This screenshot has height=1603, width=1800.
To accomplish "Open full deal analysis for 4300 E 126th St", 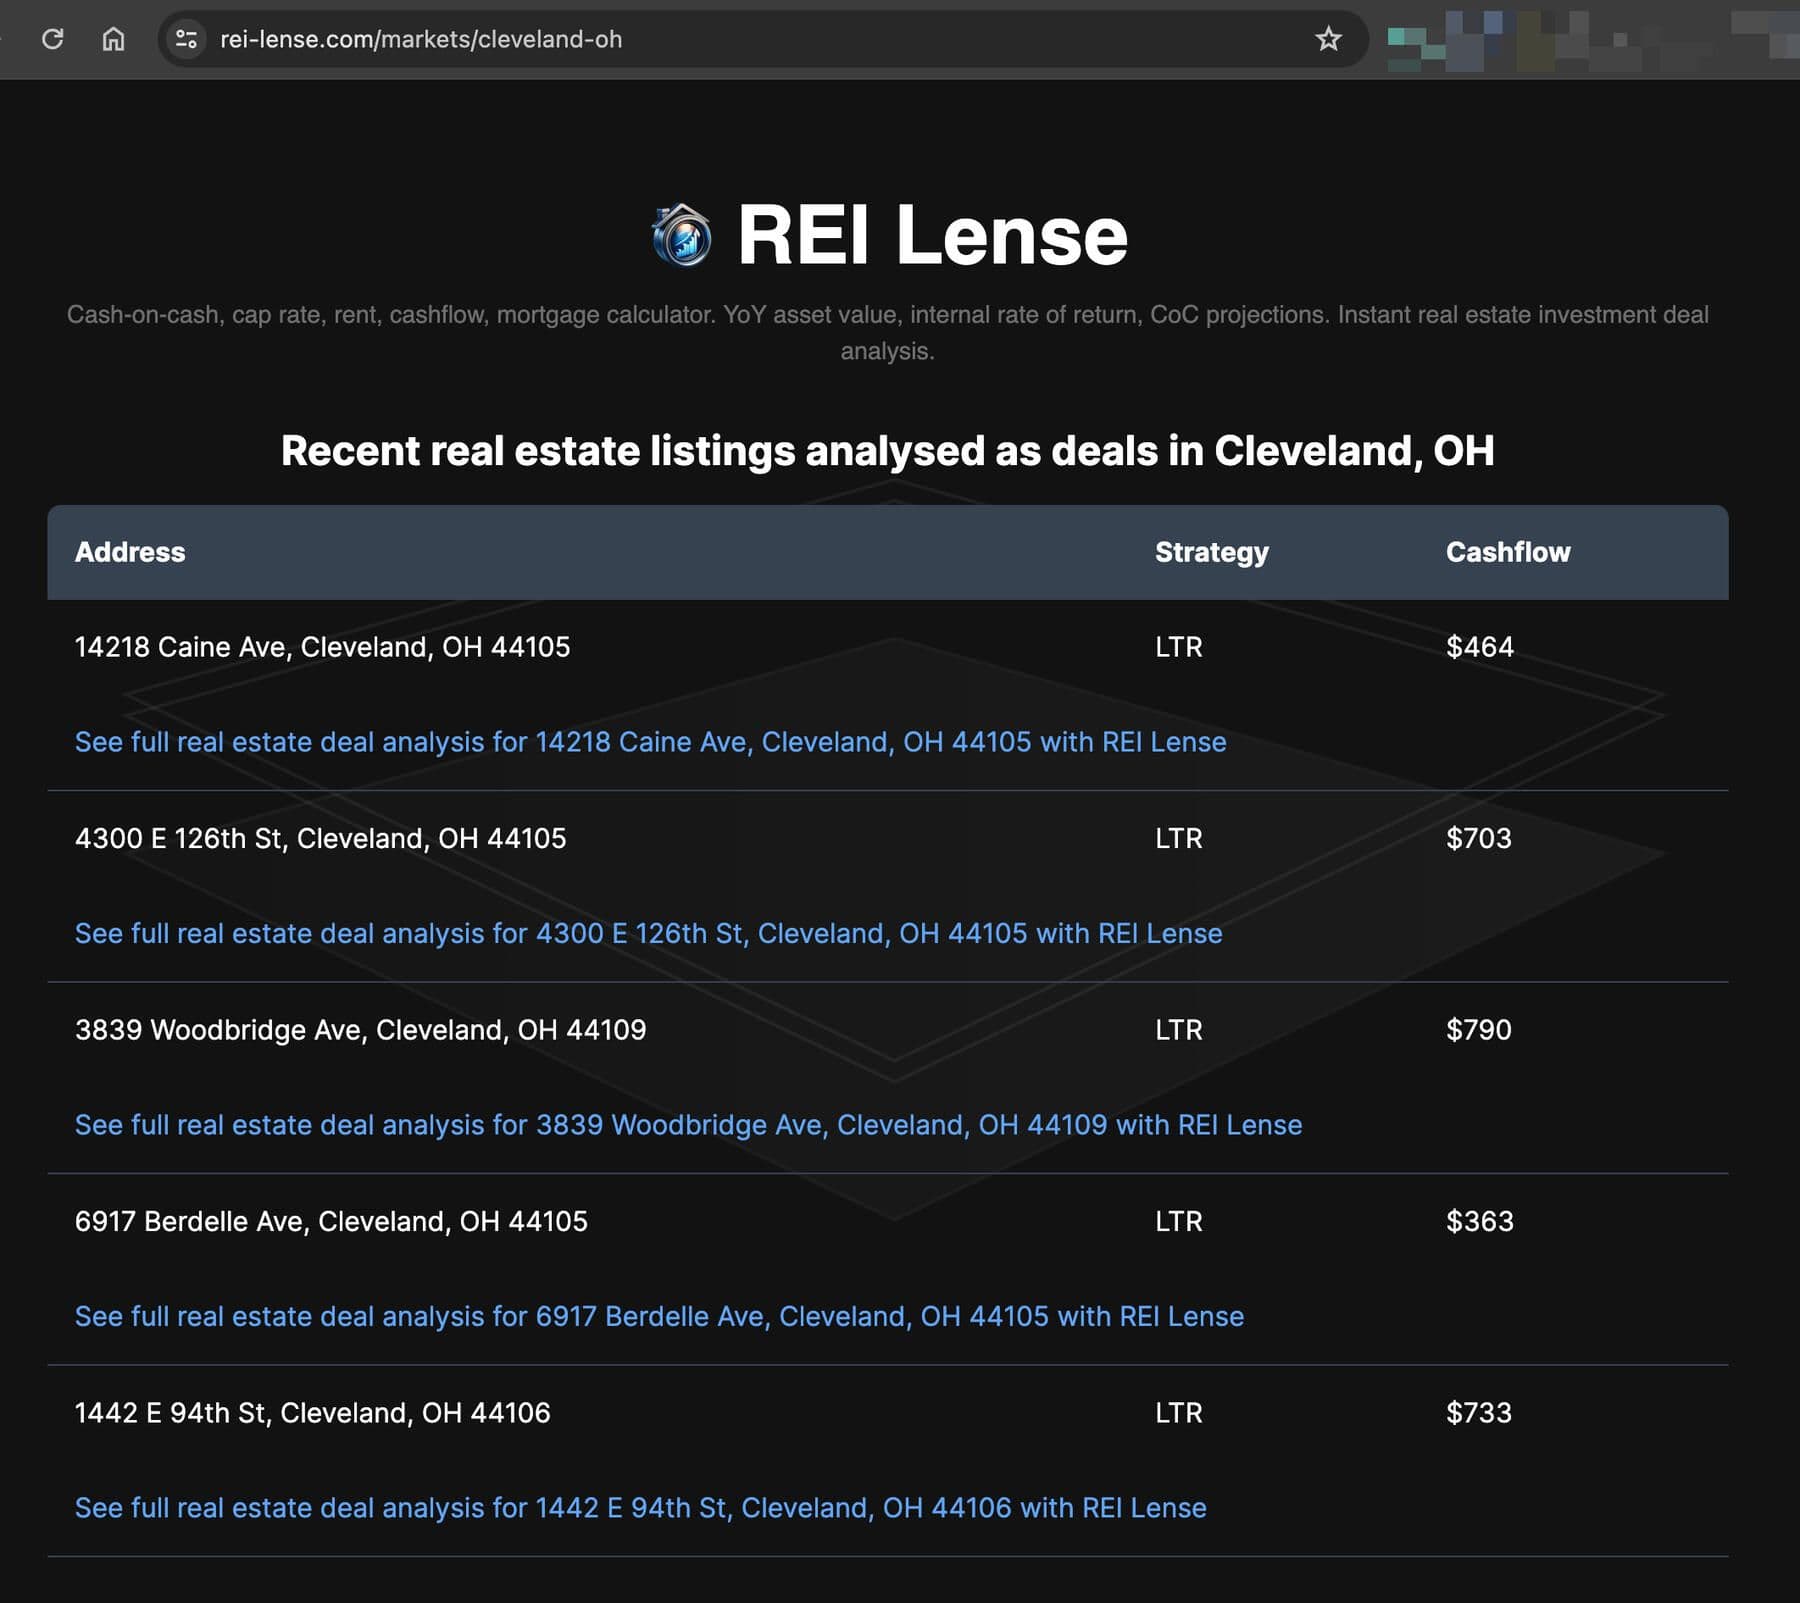I will click(648, 933).
